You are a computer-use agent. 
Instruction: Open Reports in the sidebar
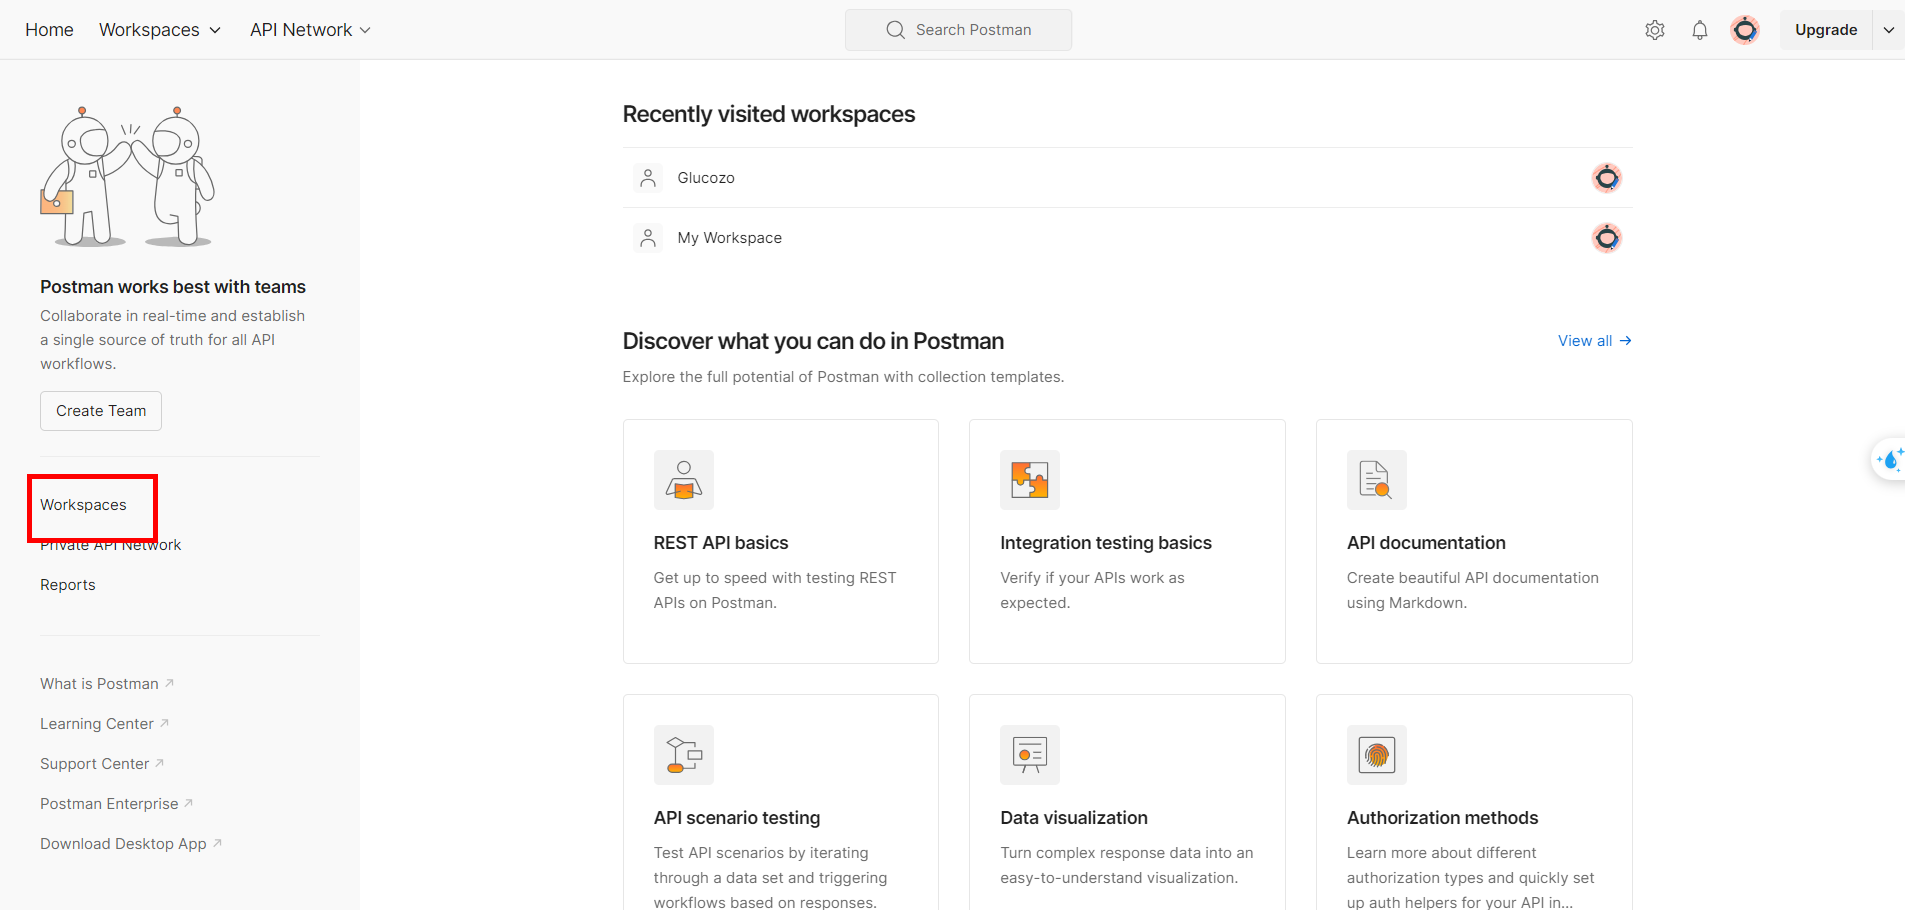pyautogui.click(x=68, y=585)
